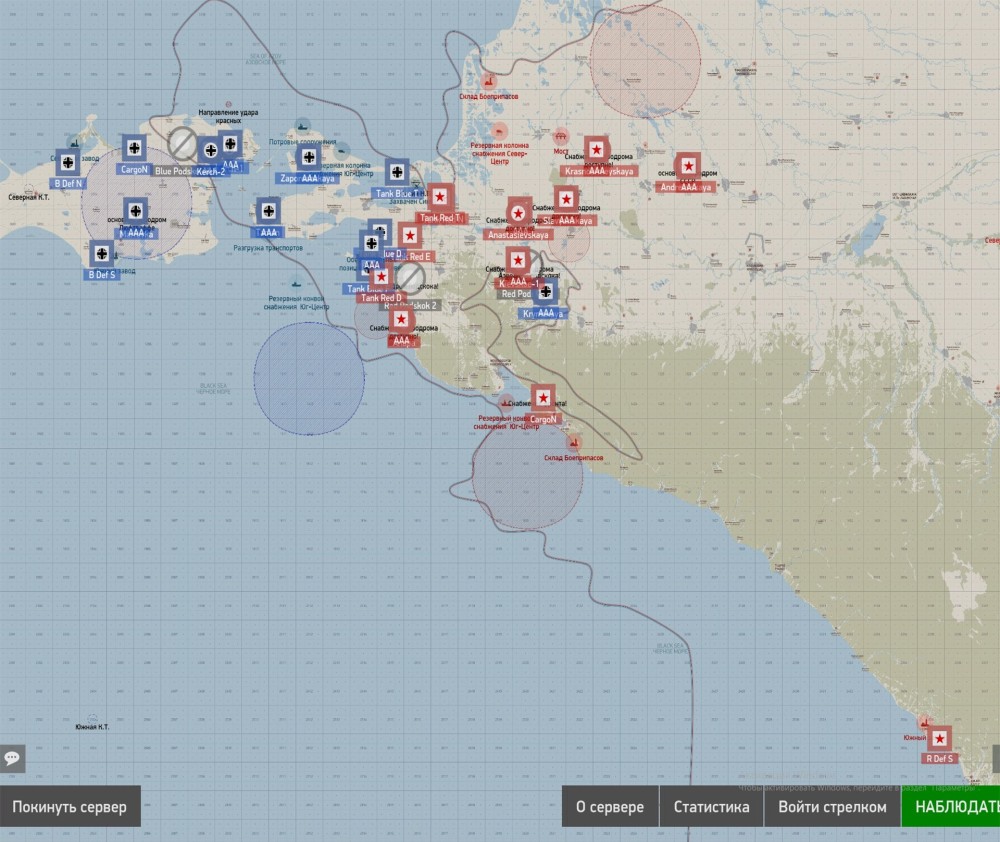Click the Разгрузка транспортов label
Image resolution: width=1000 pixels, height=842 pixels.
268,248
